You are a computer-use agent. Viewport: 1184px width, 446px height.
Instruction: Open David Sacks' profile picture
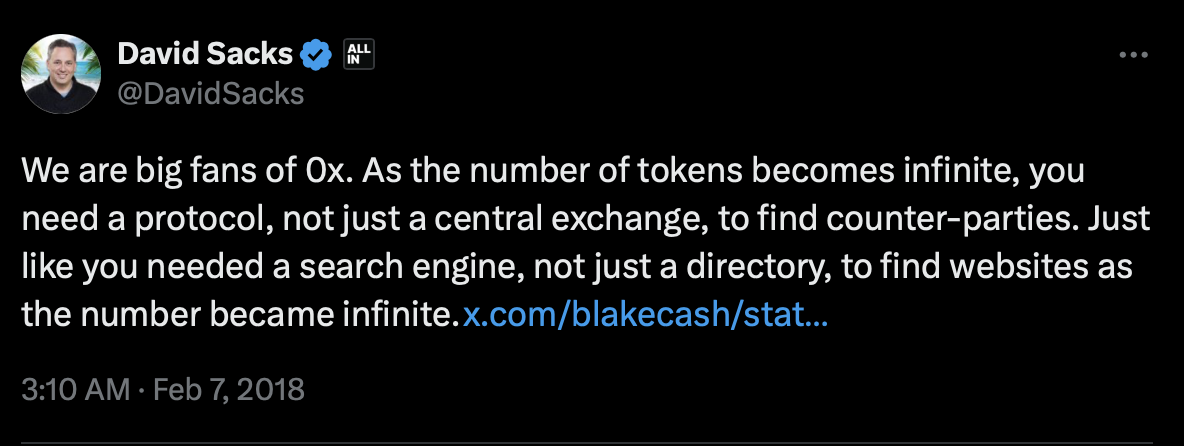click(x=61, y=73)
